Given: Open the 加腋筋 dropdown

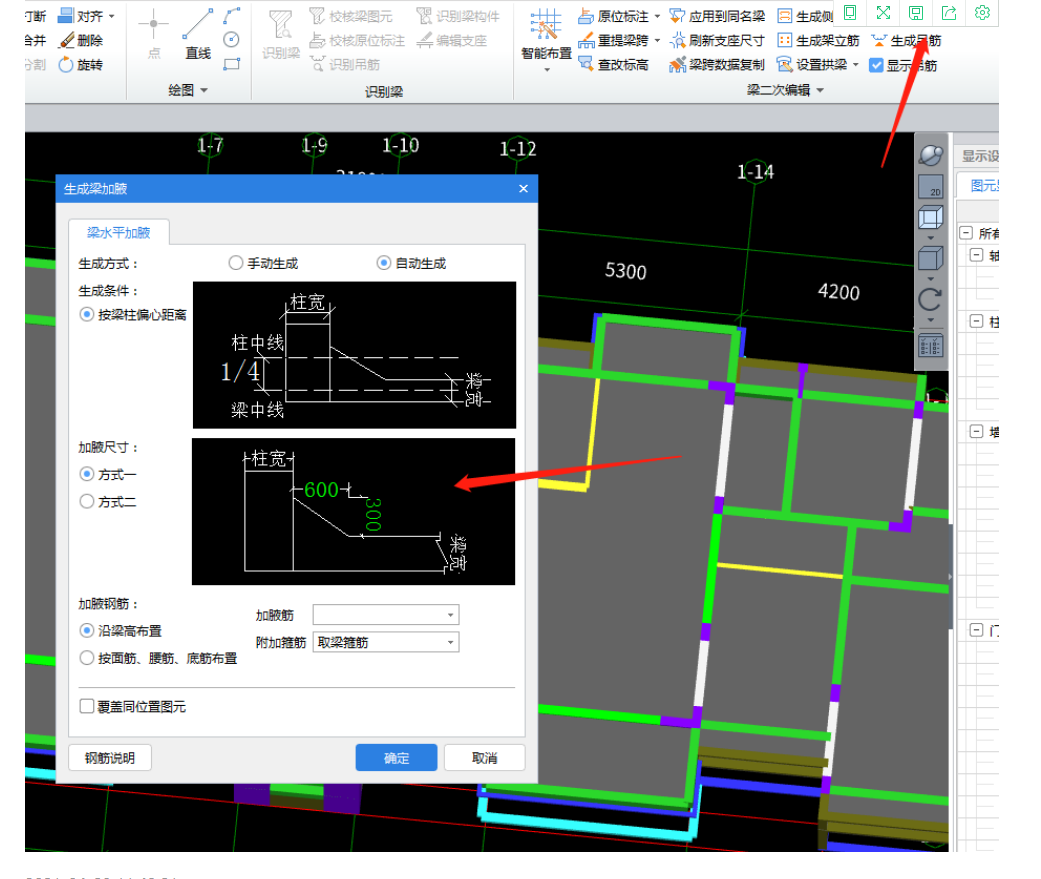Looking at the screenshot, I should pos(386,615).
